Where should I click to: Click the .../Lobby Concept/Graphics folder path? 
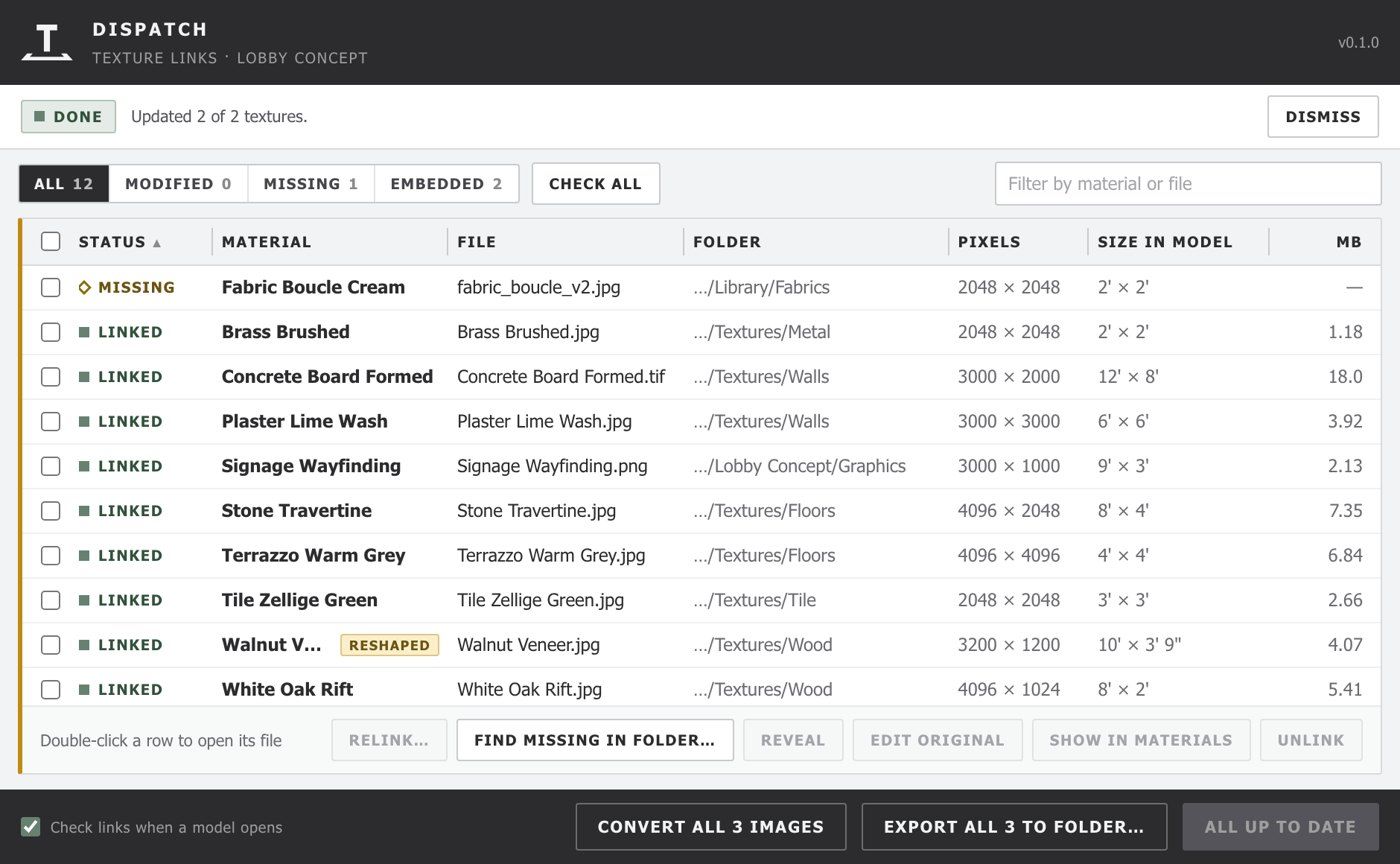pos(800,466)
